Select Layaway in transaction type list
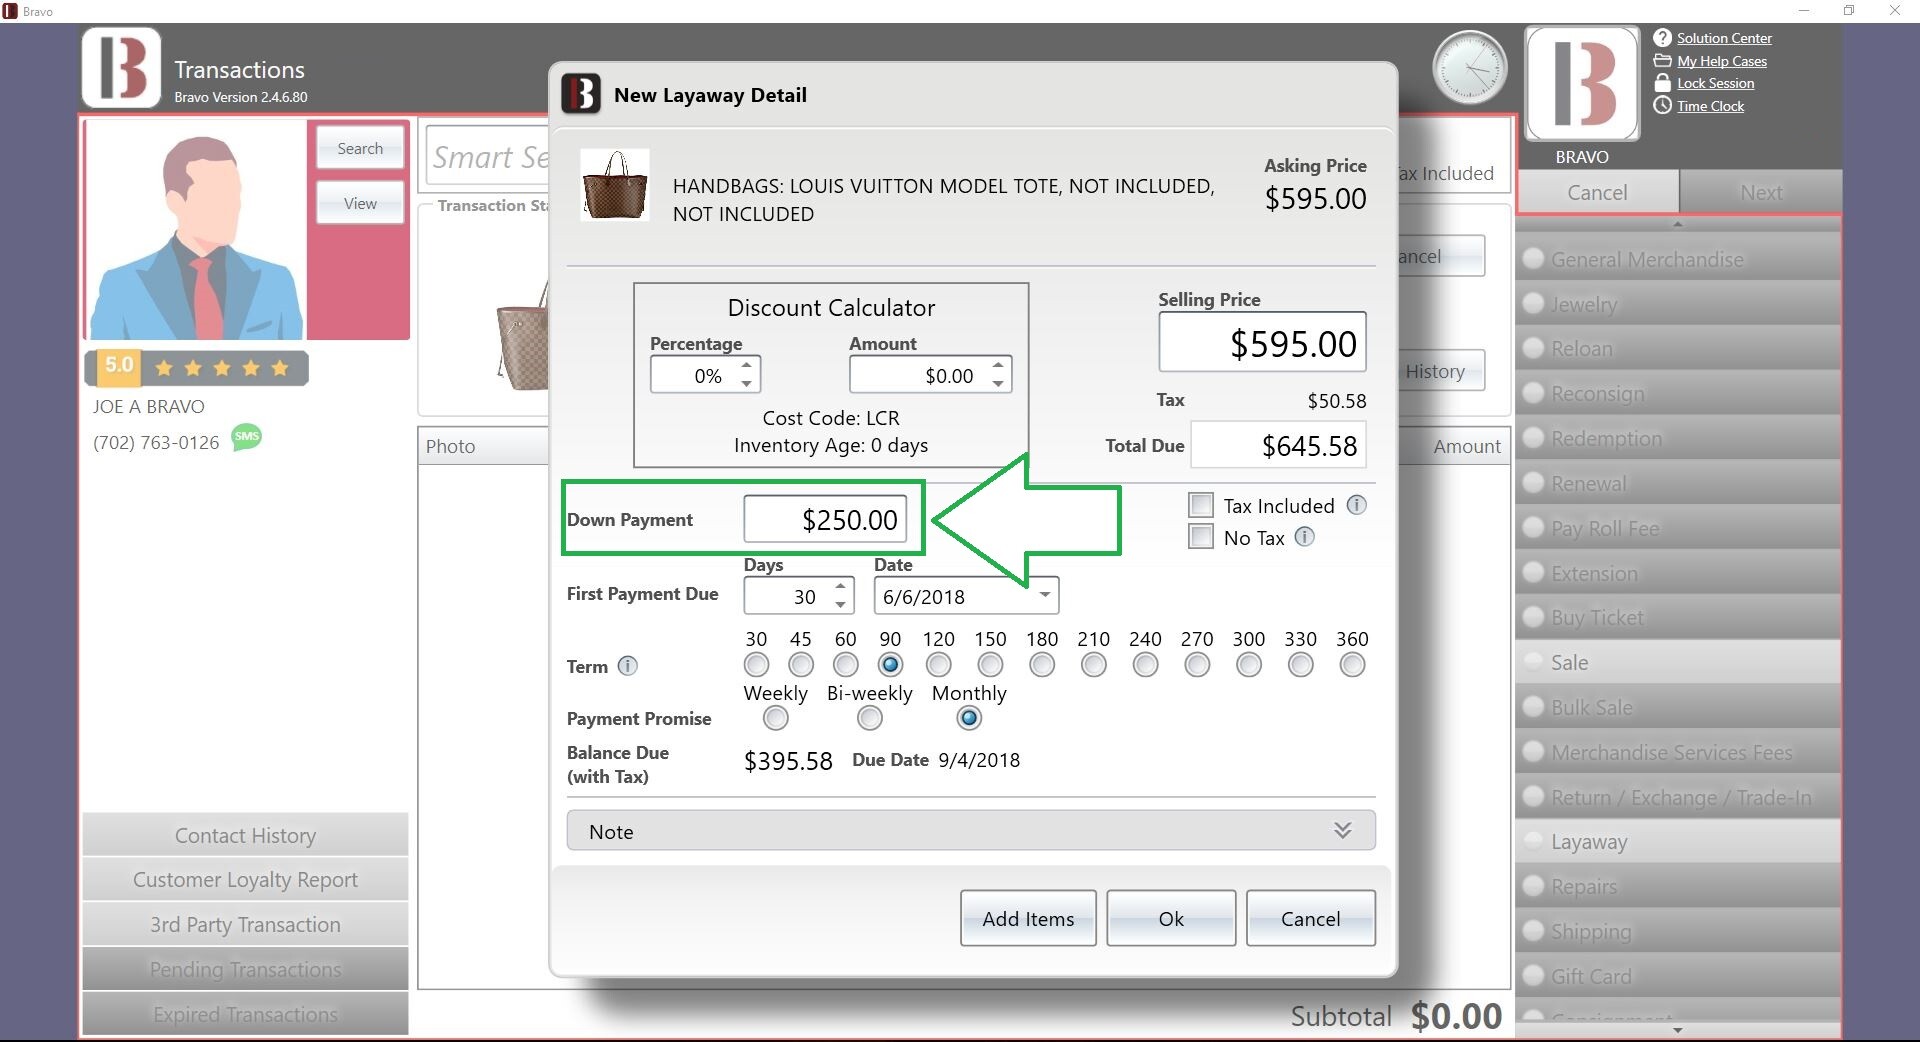1920x1042 pixels. click(x=1678, y=842)
